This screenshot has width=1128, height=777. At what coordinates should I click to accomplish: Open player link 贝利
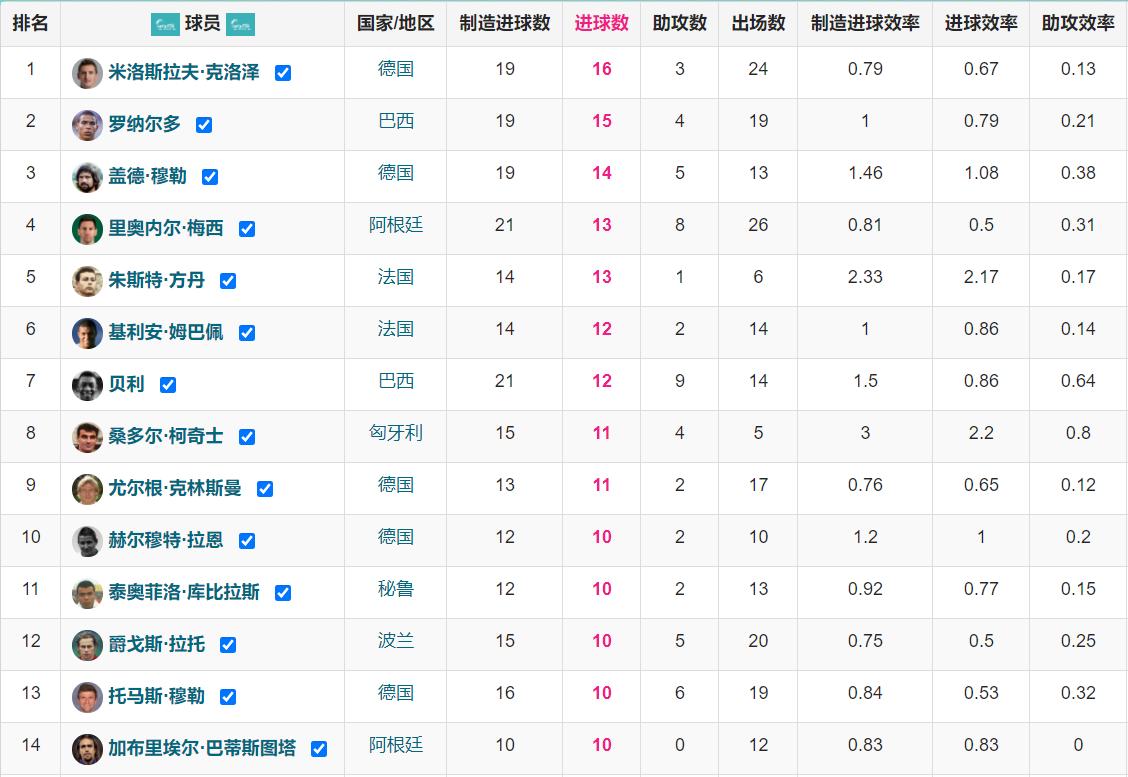tap(126, 384)
